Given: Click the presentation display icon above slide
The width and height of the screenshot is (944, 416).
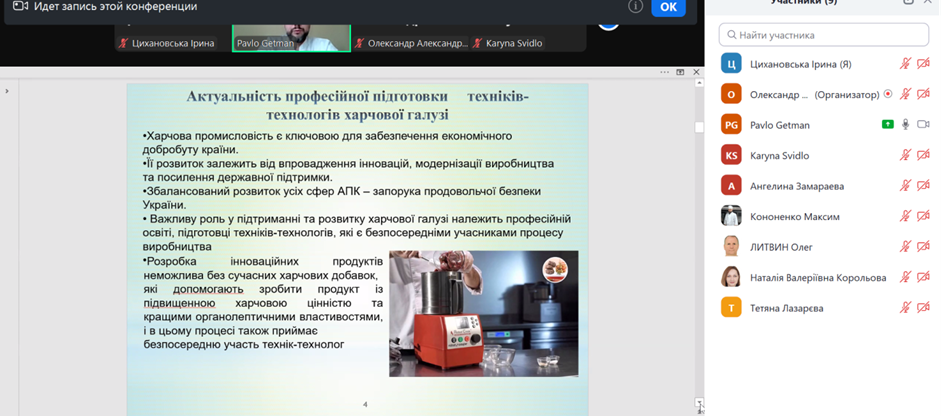Looking at the screenshot, I should point(680,72).
